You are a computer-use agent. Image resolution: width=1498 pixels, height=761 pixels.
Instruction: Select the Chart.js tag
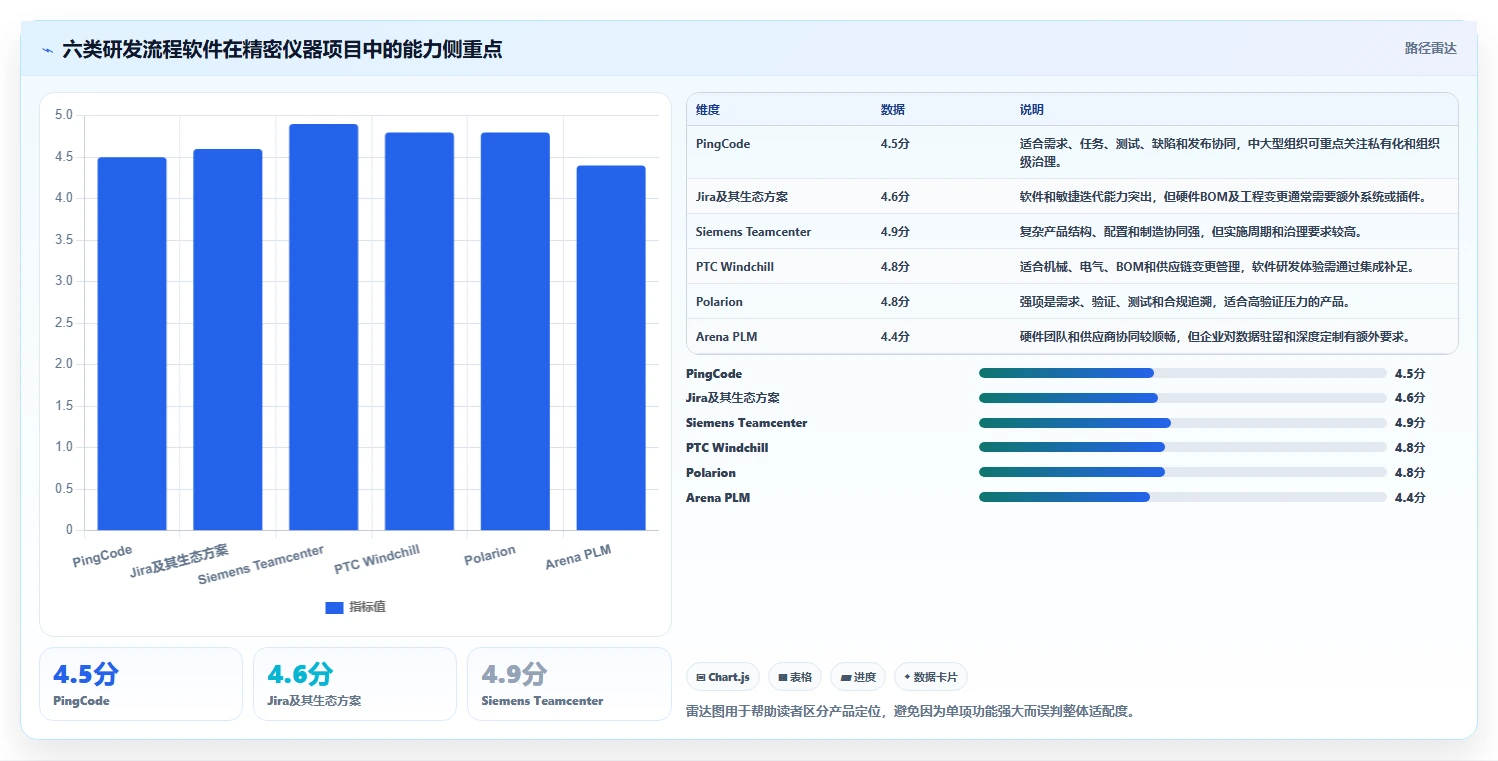724,677
